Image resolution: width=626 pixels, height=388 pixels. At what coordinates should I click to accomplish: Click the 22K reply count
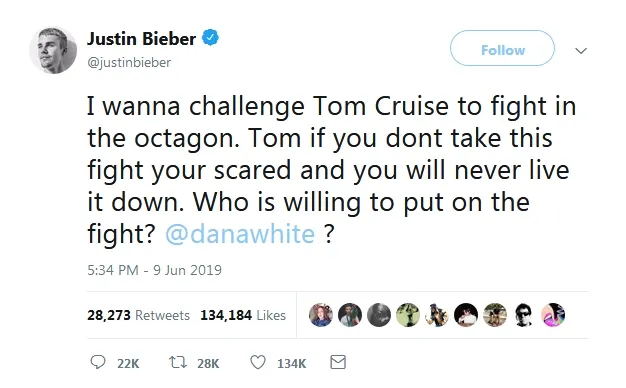tap(128, 364)
